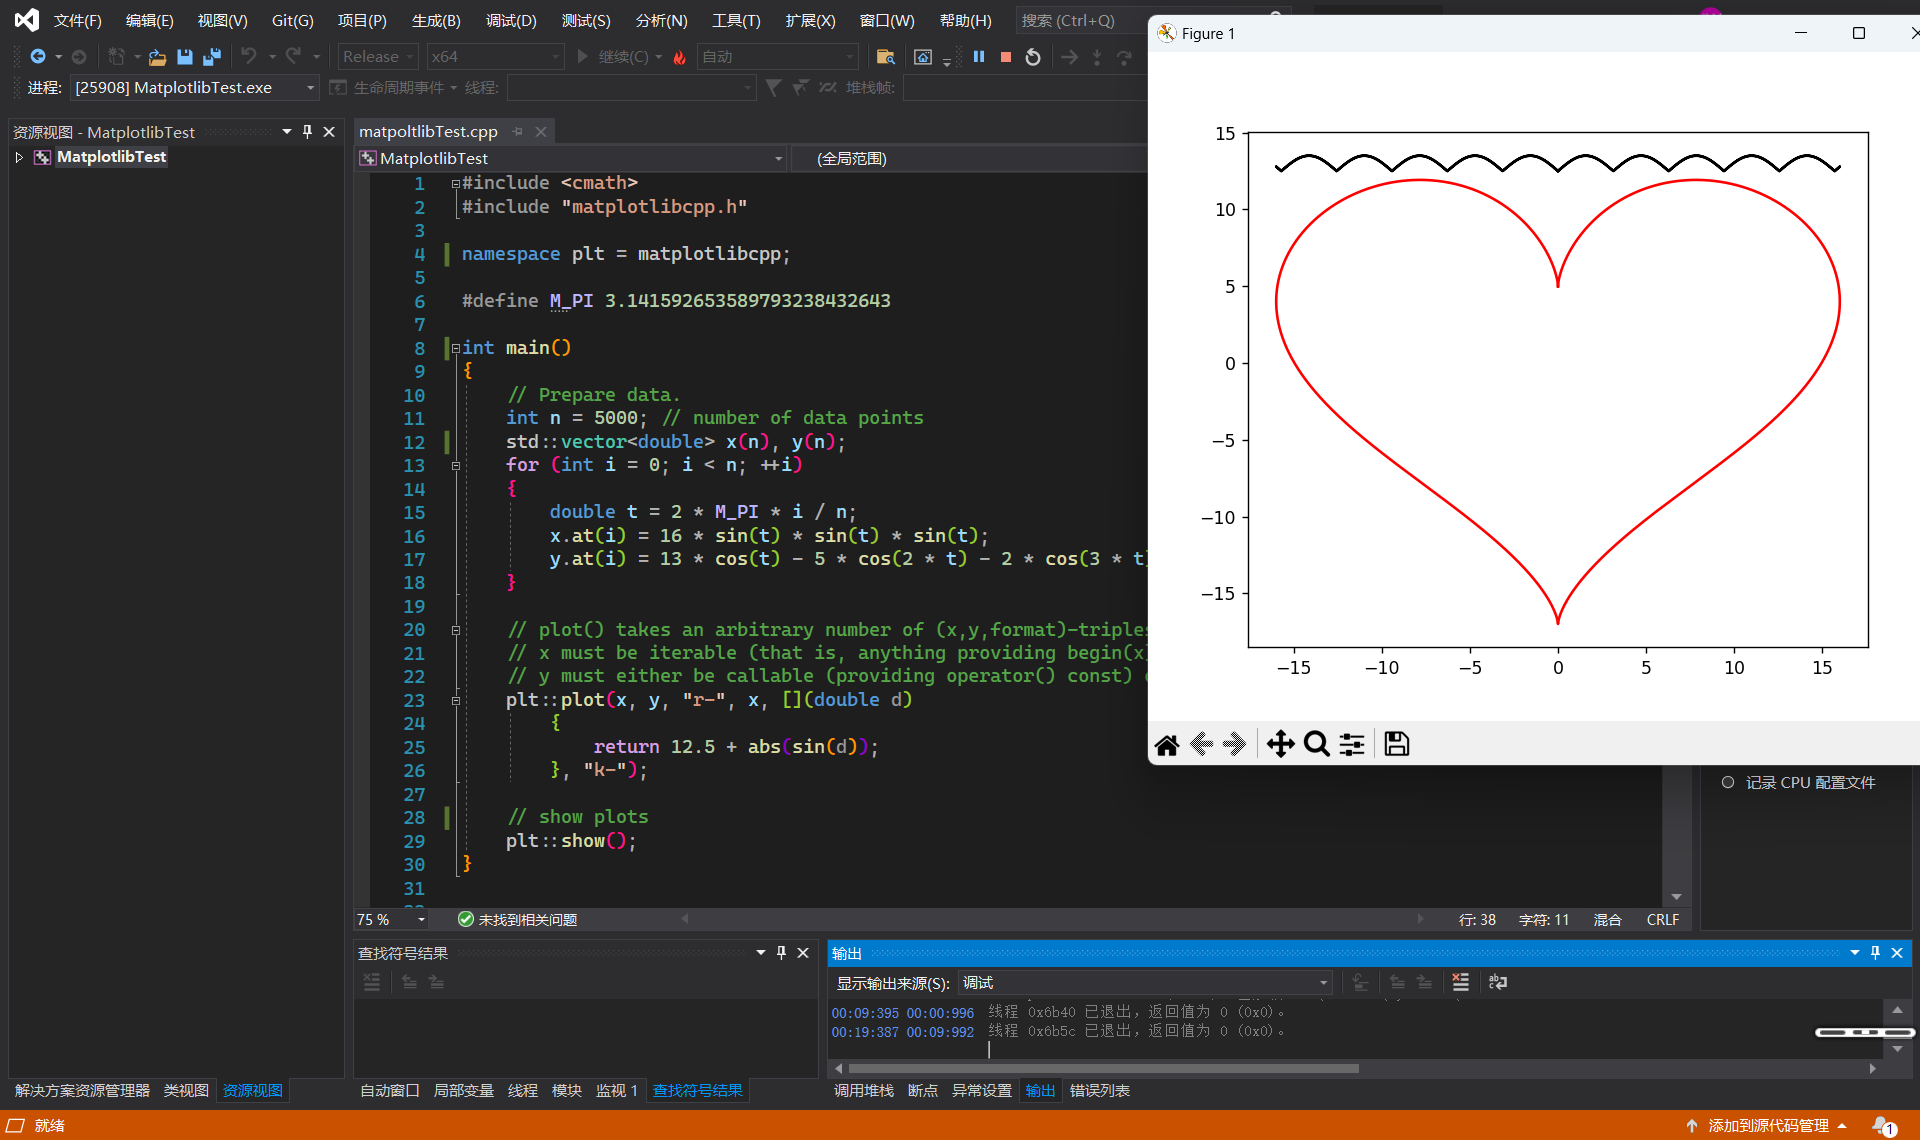Image resolution: width=1920 pixels, height=1140 pixels.
Task: Pause execution with the Break All icon
Action: [x=979, y=57]
